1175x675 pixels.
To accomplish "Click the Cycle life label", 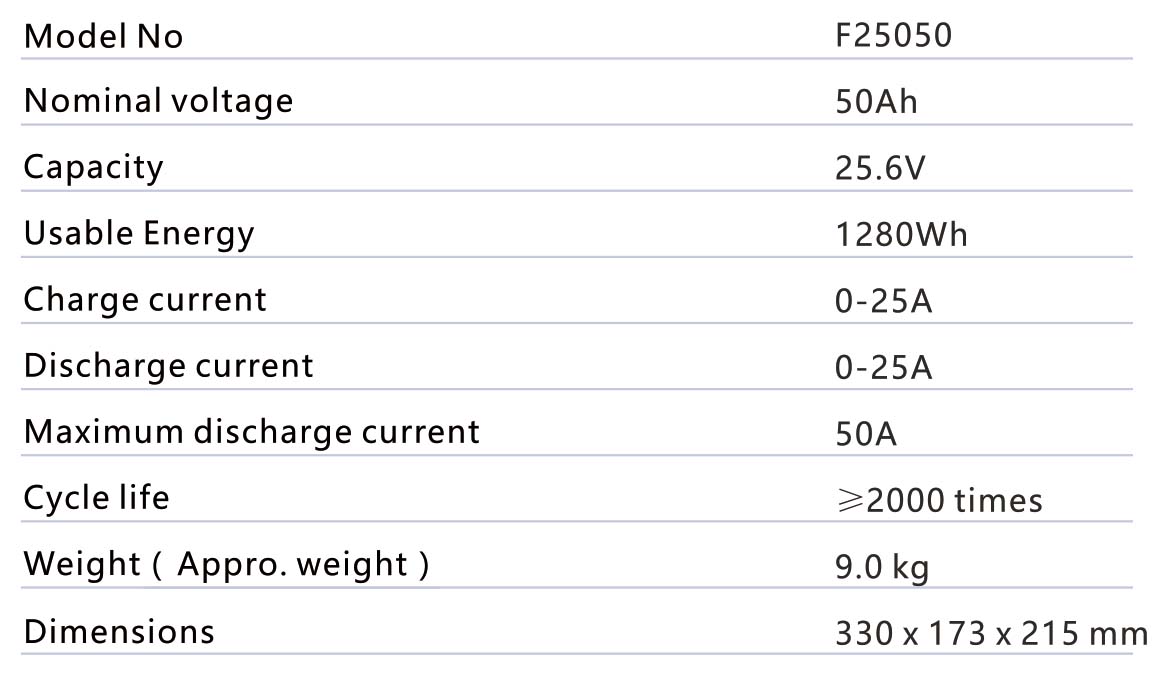I will (x=96, y=497).
